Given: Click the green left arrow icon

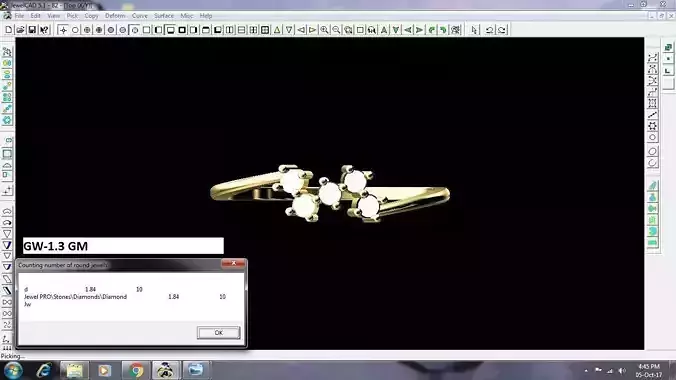Looking at the screenshot, I should pos(407,30).
